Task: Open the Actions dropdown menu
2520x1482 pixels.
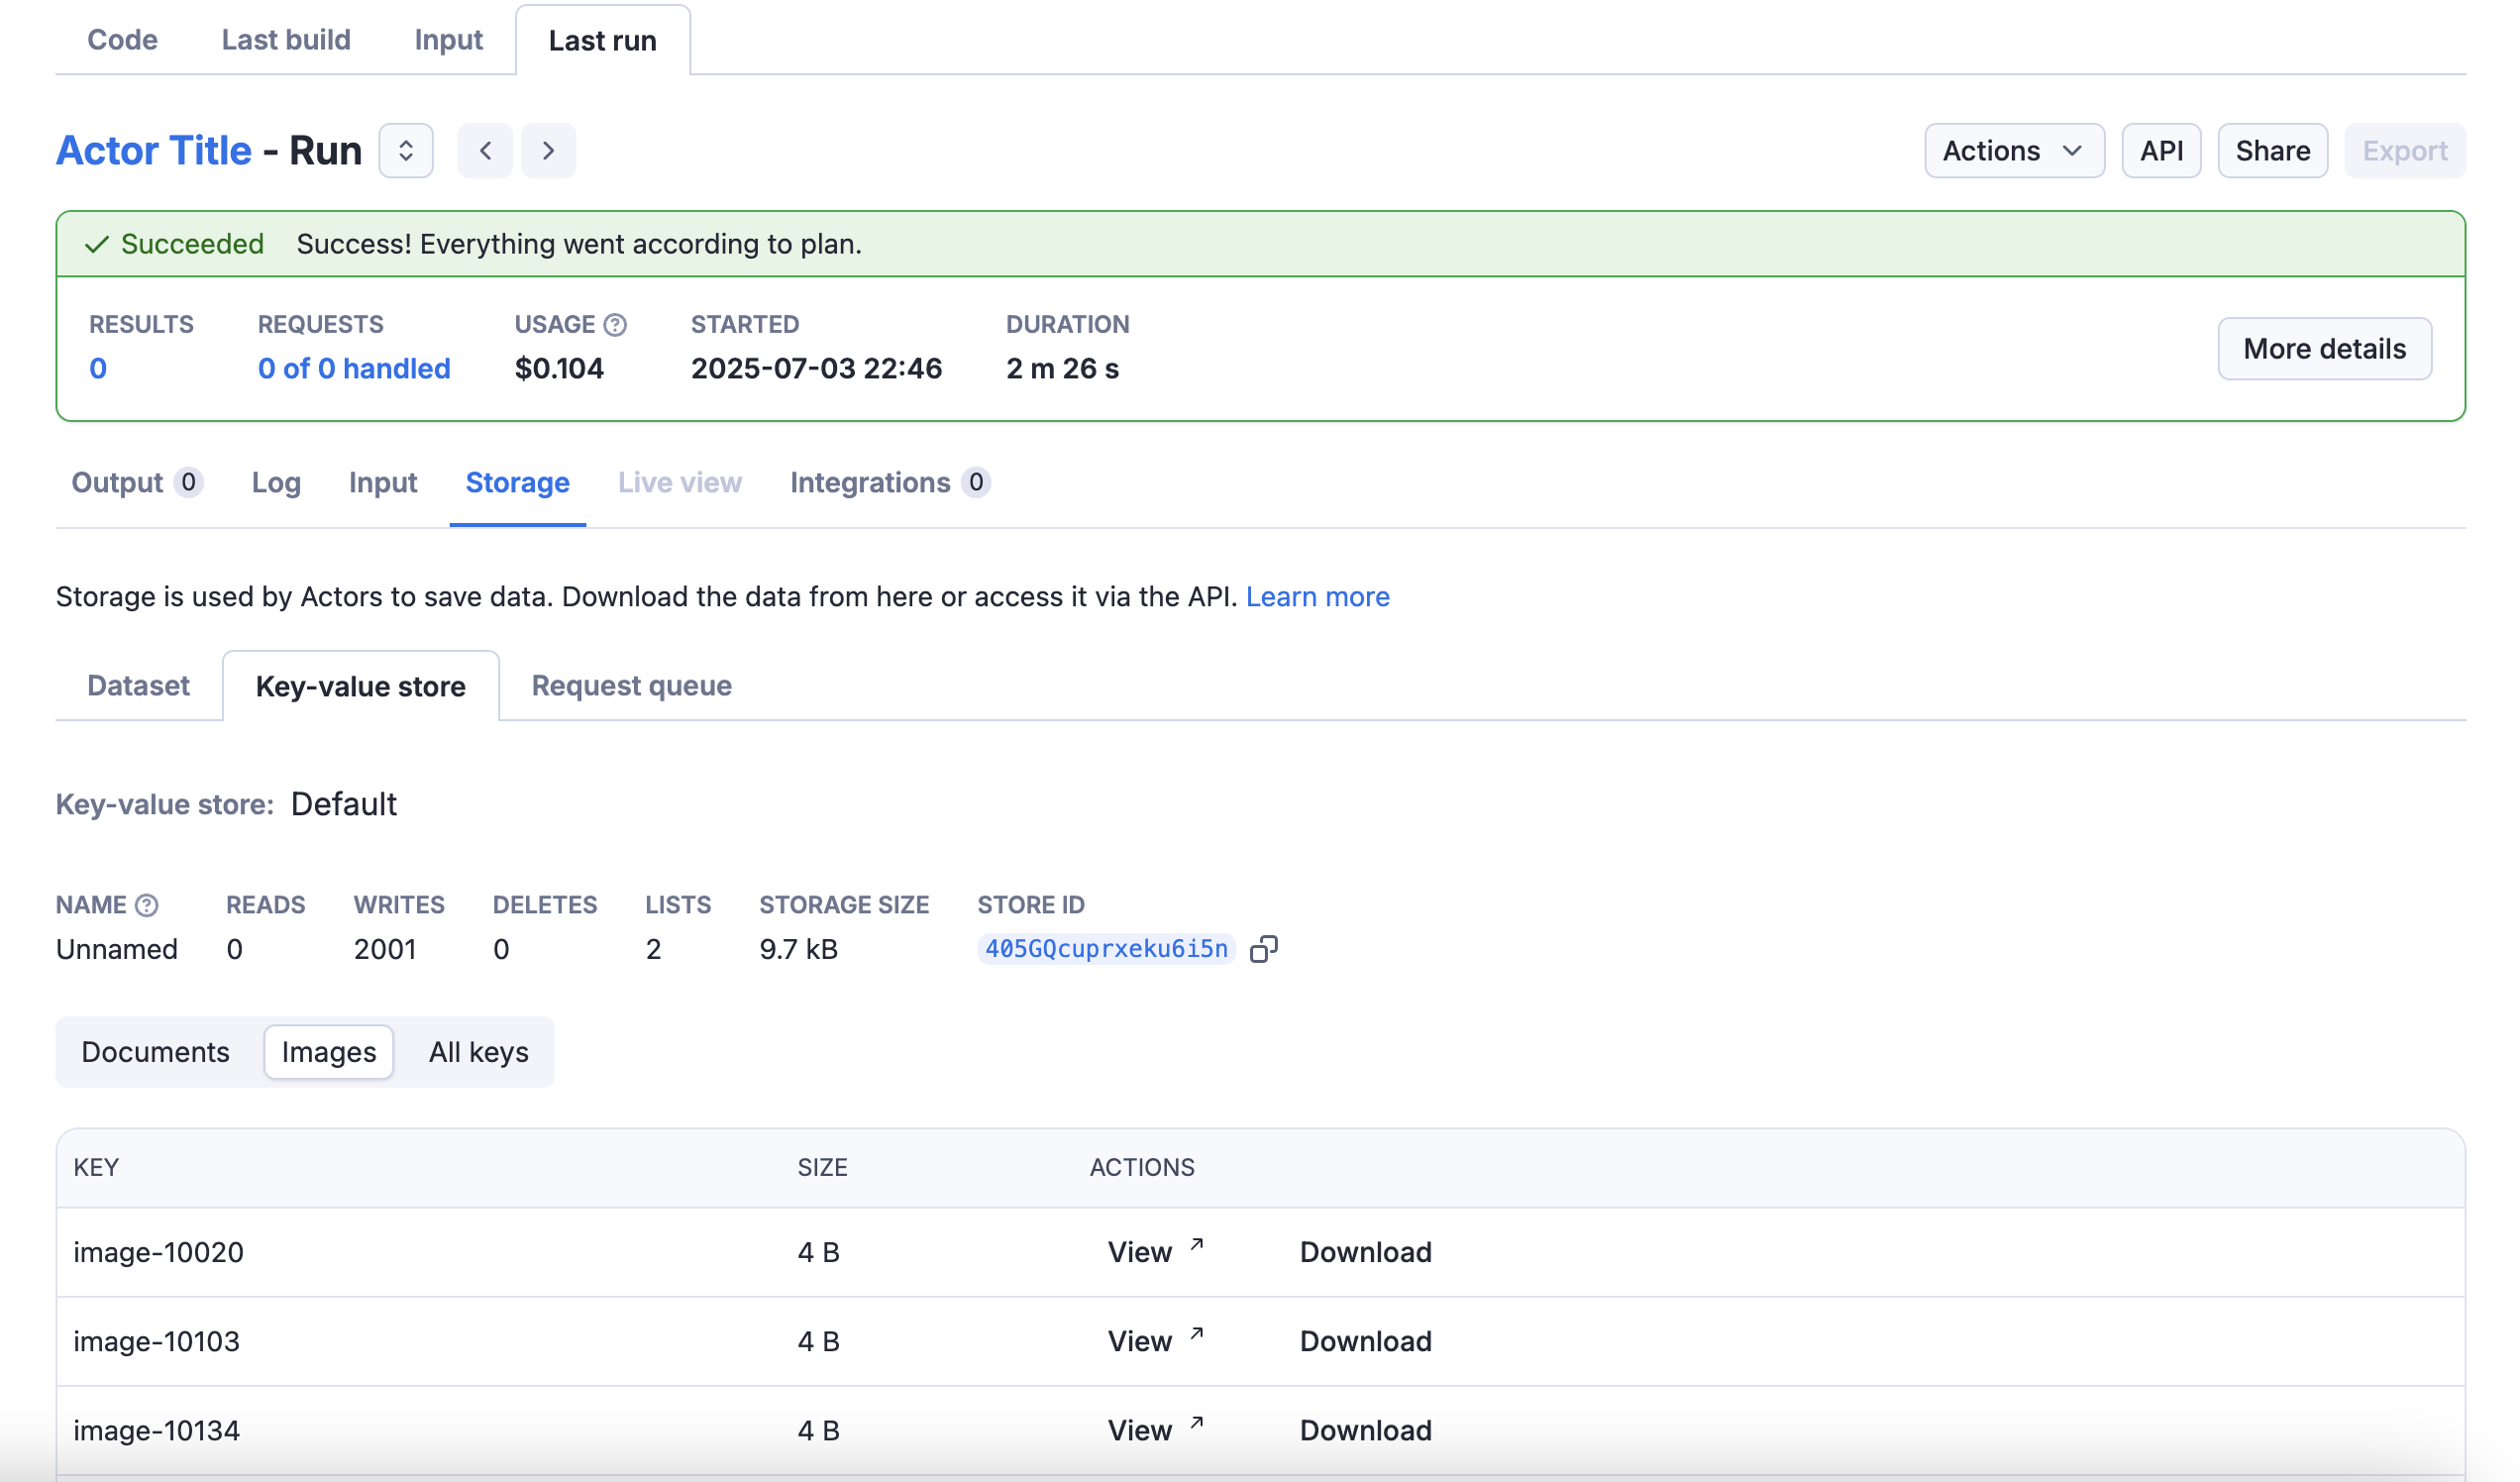Action: [2013, 151]
